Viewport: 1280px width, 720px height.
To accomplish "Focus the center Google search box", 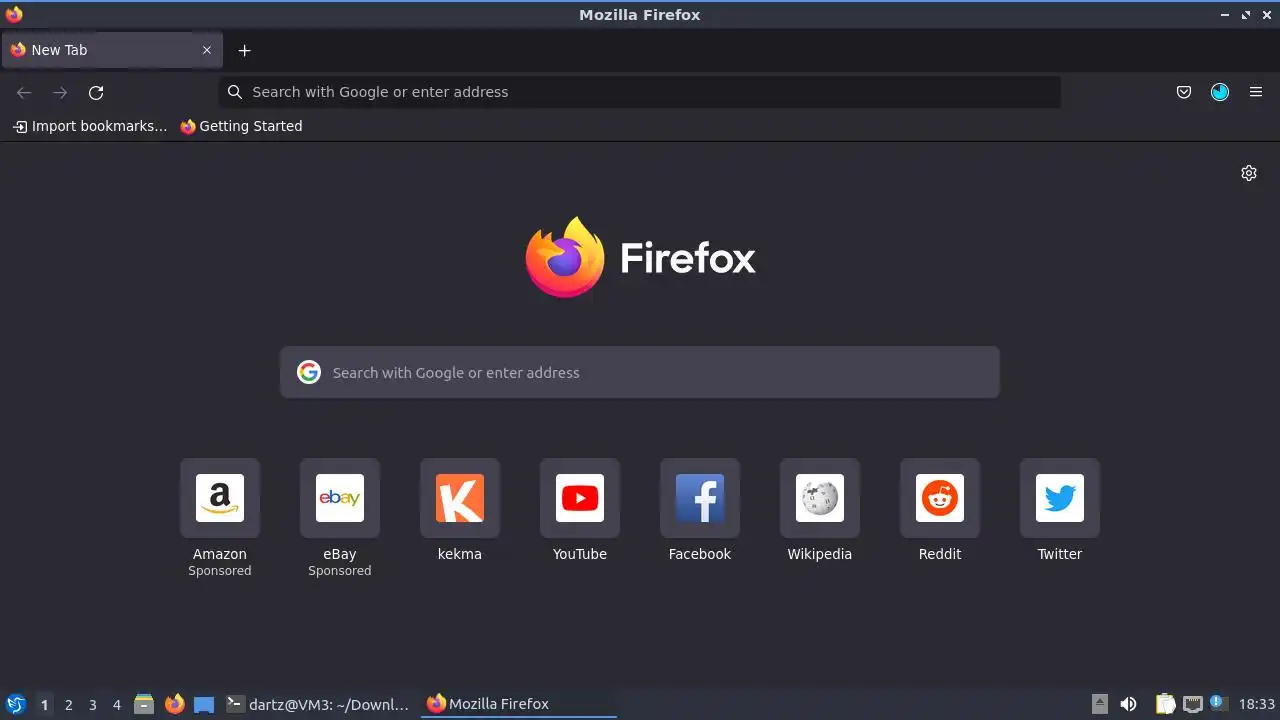I will [640, 372].
